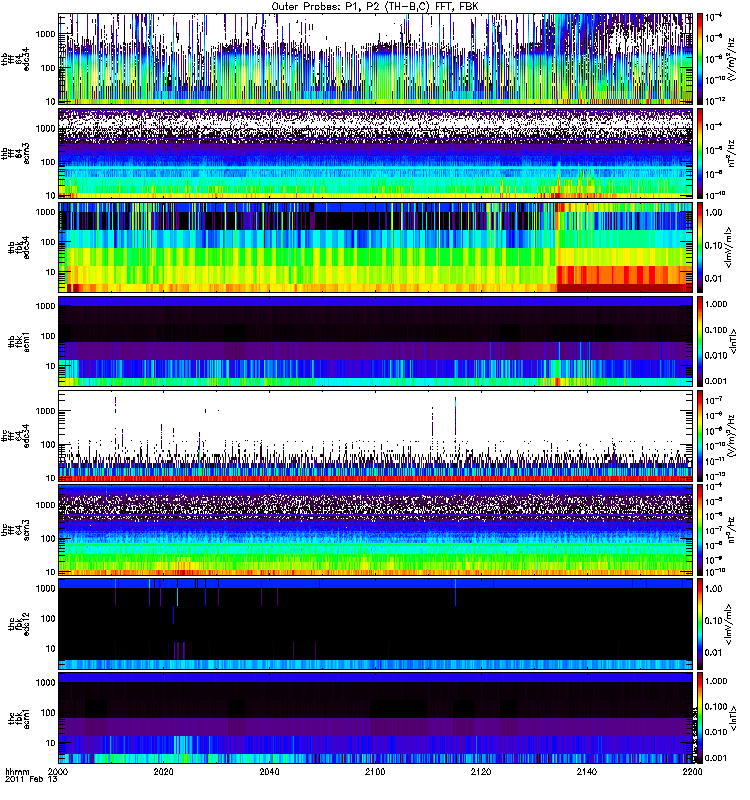750x800 pixels.
Task: Click the color bar beside thb fbk scm1 panel
Action: (x=701, y=341)
